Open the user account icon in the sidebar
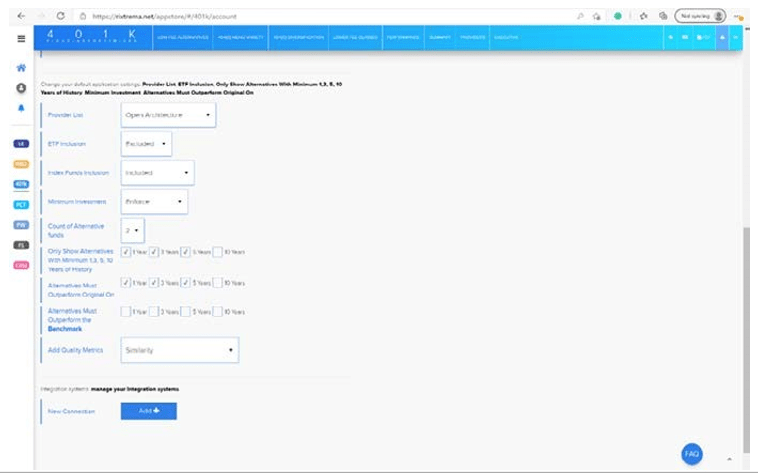 tap(21, 88)
